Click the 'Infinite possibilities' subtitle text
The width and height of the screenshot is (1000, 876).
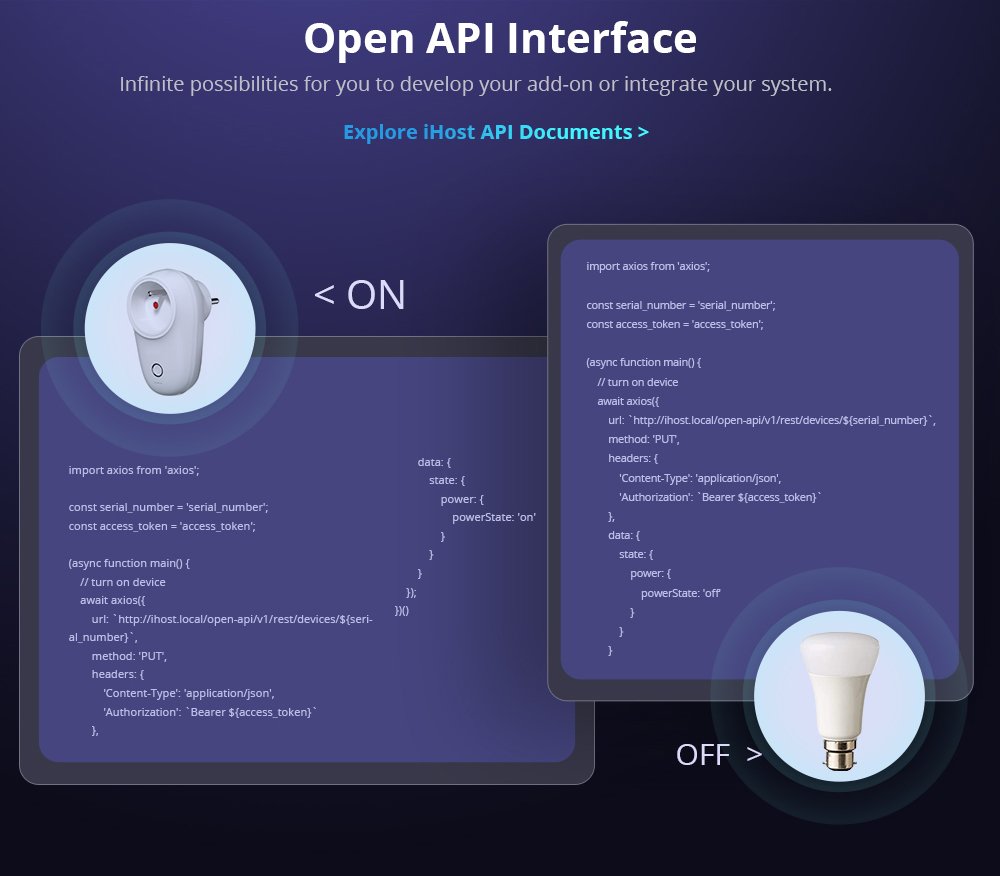pos(475,84)
